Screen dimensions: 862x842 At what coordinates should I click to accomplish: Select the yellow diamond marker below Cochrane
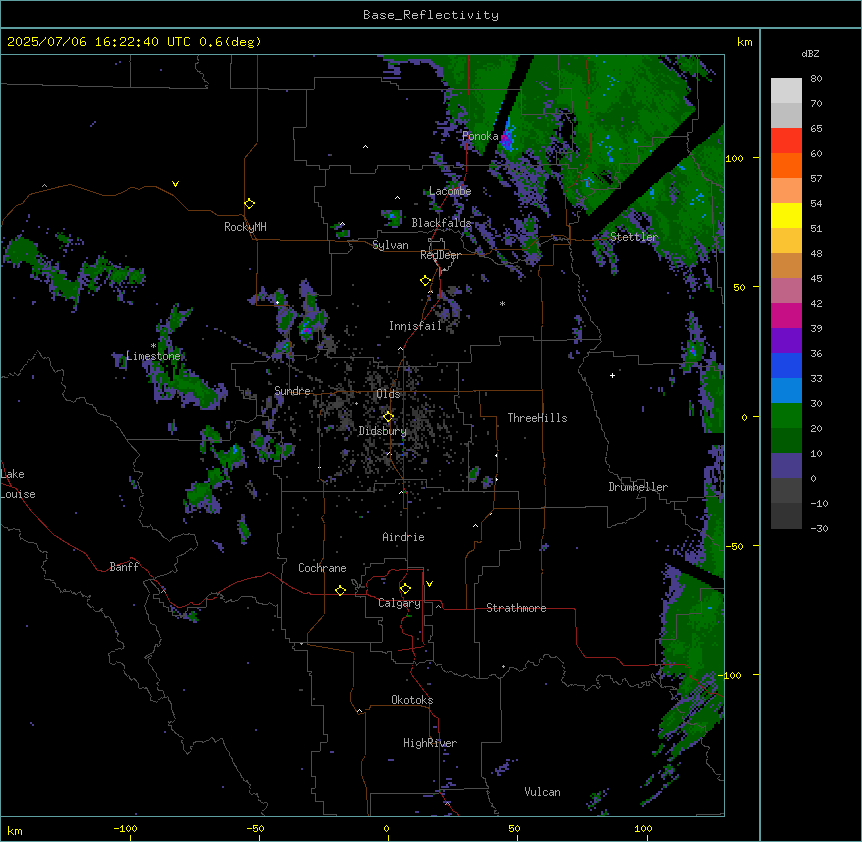341,590
